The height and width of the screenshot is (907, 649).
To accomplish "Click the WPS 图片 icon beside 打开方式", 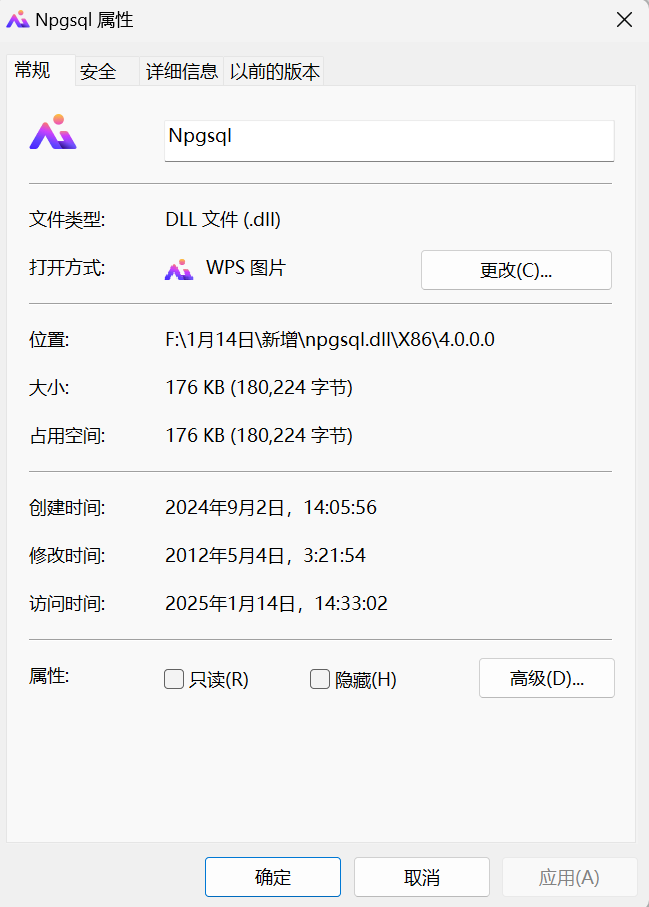I will tap(179, 269).
